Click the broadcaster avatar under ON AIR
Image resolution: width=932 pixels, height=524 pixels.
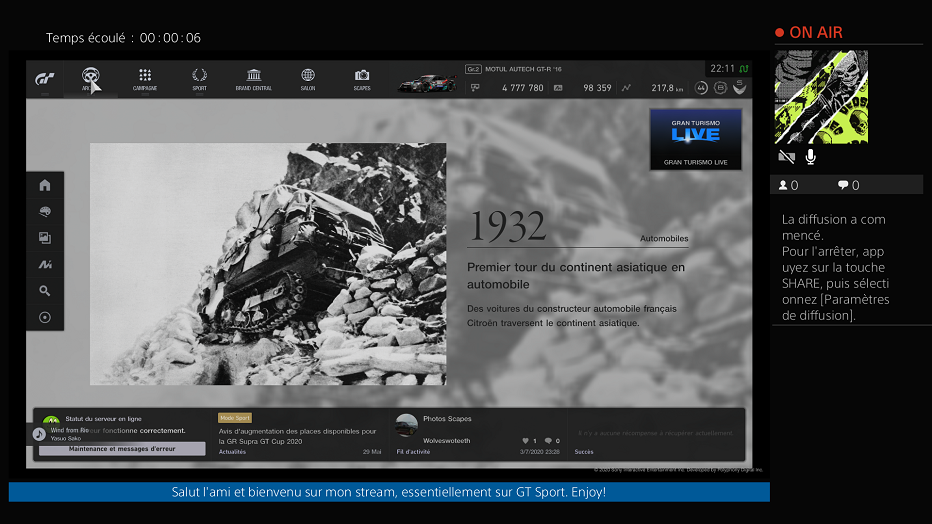coord(821,97)
